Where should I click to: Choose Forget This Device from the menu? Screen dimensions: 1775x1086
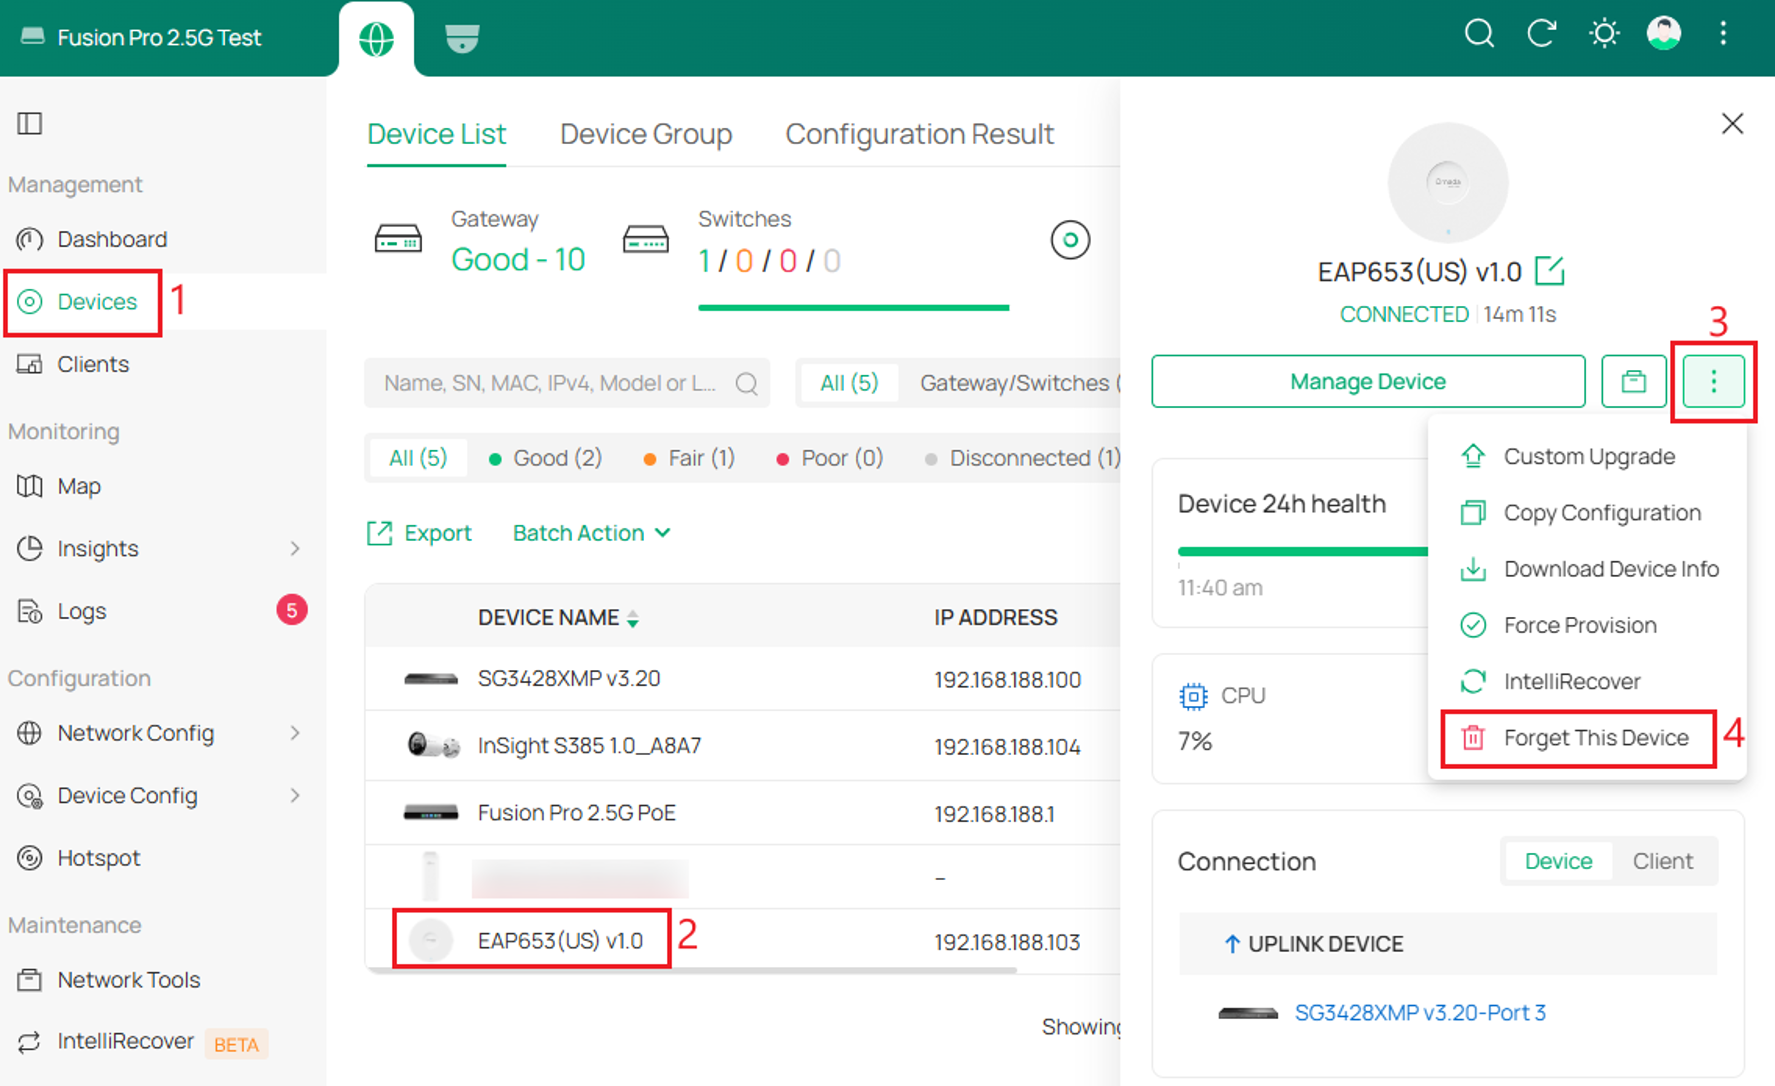point(1579,738)
